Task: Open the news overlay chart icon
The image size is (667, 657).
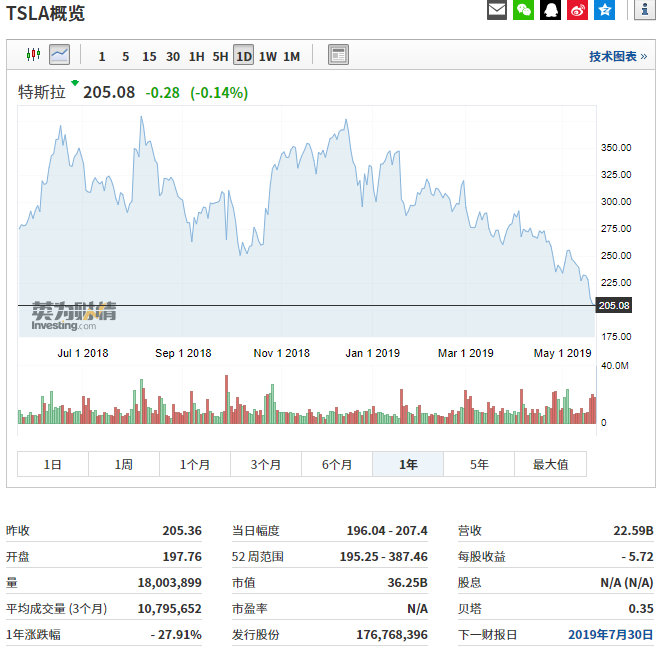Action: (338, 54)
